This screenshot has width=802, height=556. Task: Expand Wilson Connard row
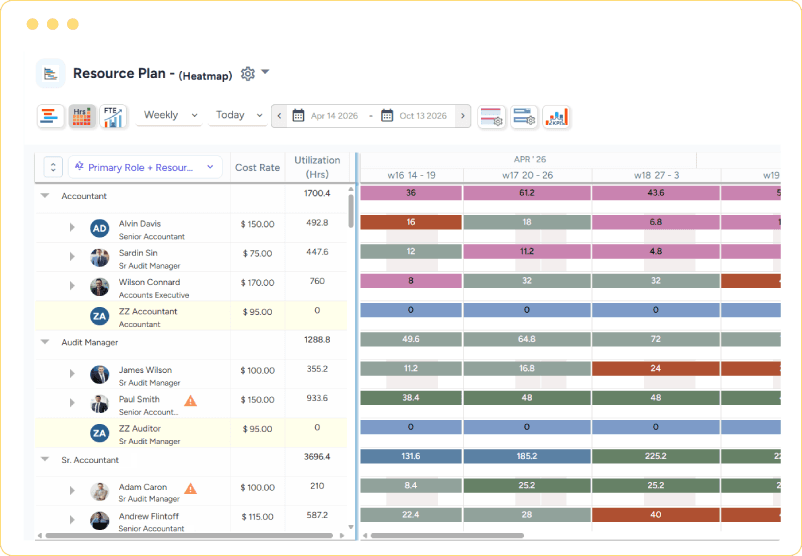click(x=72, y=286)
